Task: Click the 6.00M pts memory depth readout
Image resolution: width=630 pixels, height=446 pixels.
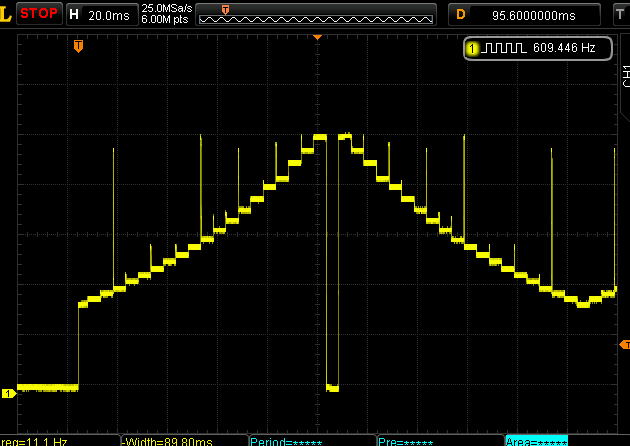Action: pos(165,19)
